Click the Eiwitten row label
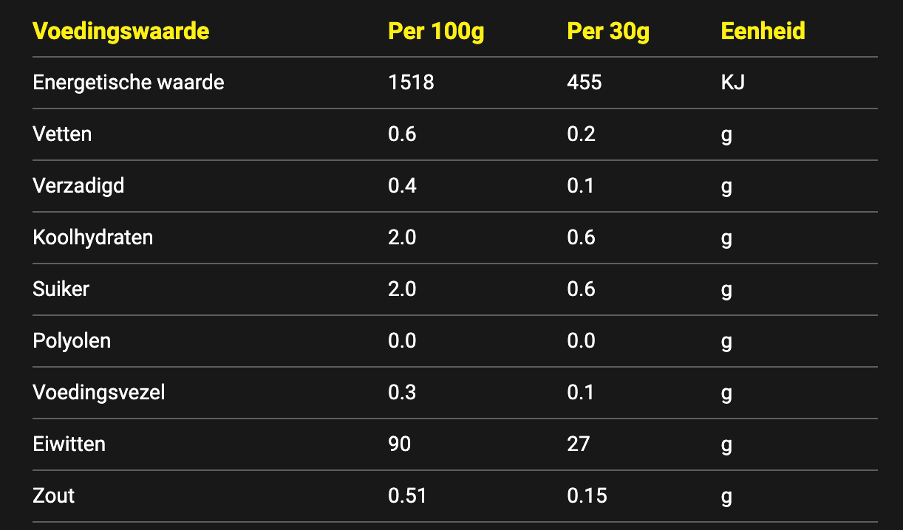Viewport: 904px width, 530px height. coord(69,444)
